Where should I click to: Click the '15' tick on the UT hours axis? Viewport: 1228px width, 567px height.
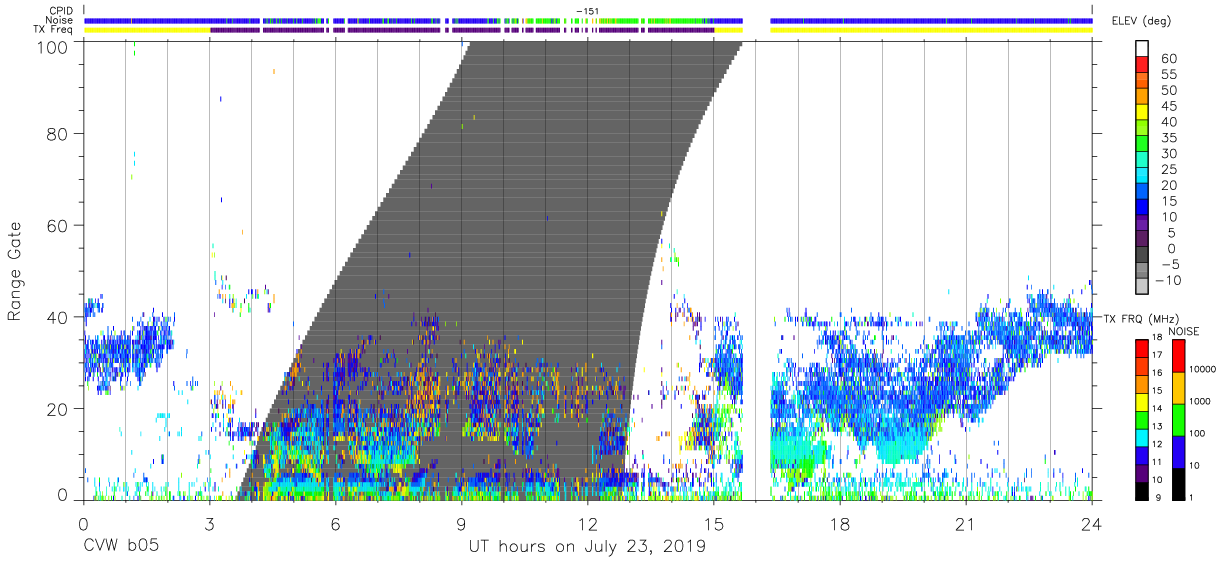pos(714,524)
